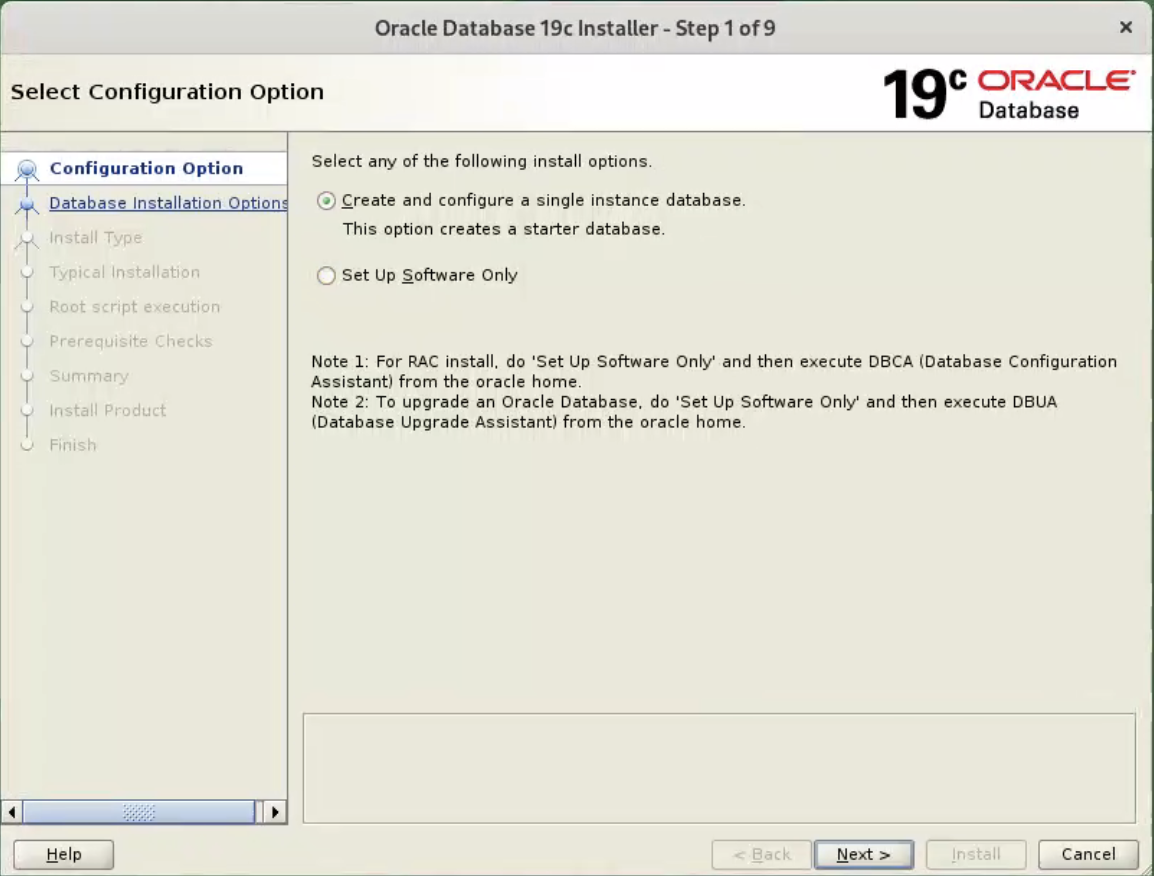1154x876 pixels.
Task: Click the empty message box at the bottom
Action: coord(719,768)
